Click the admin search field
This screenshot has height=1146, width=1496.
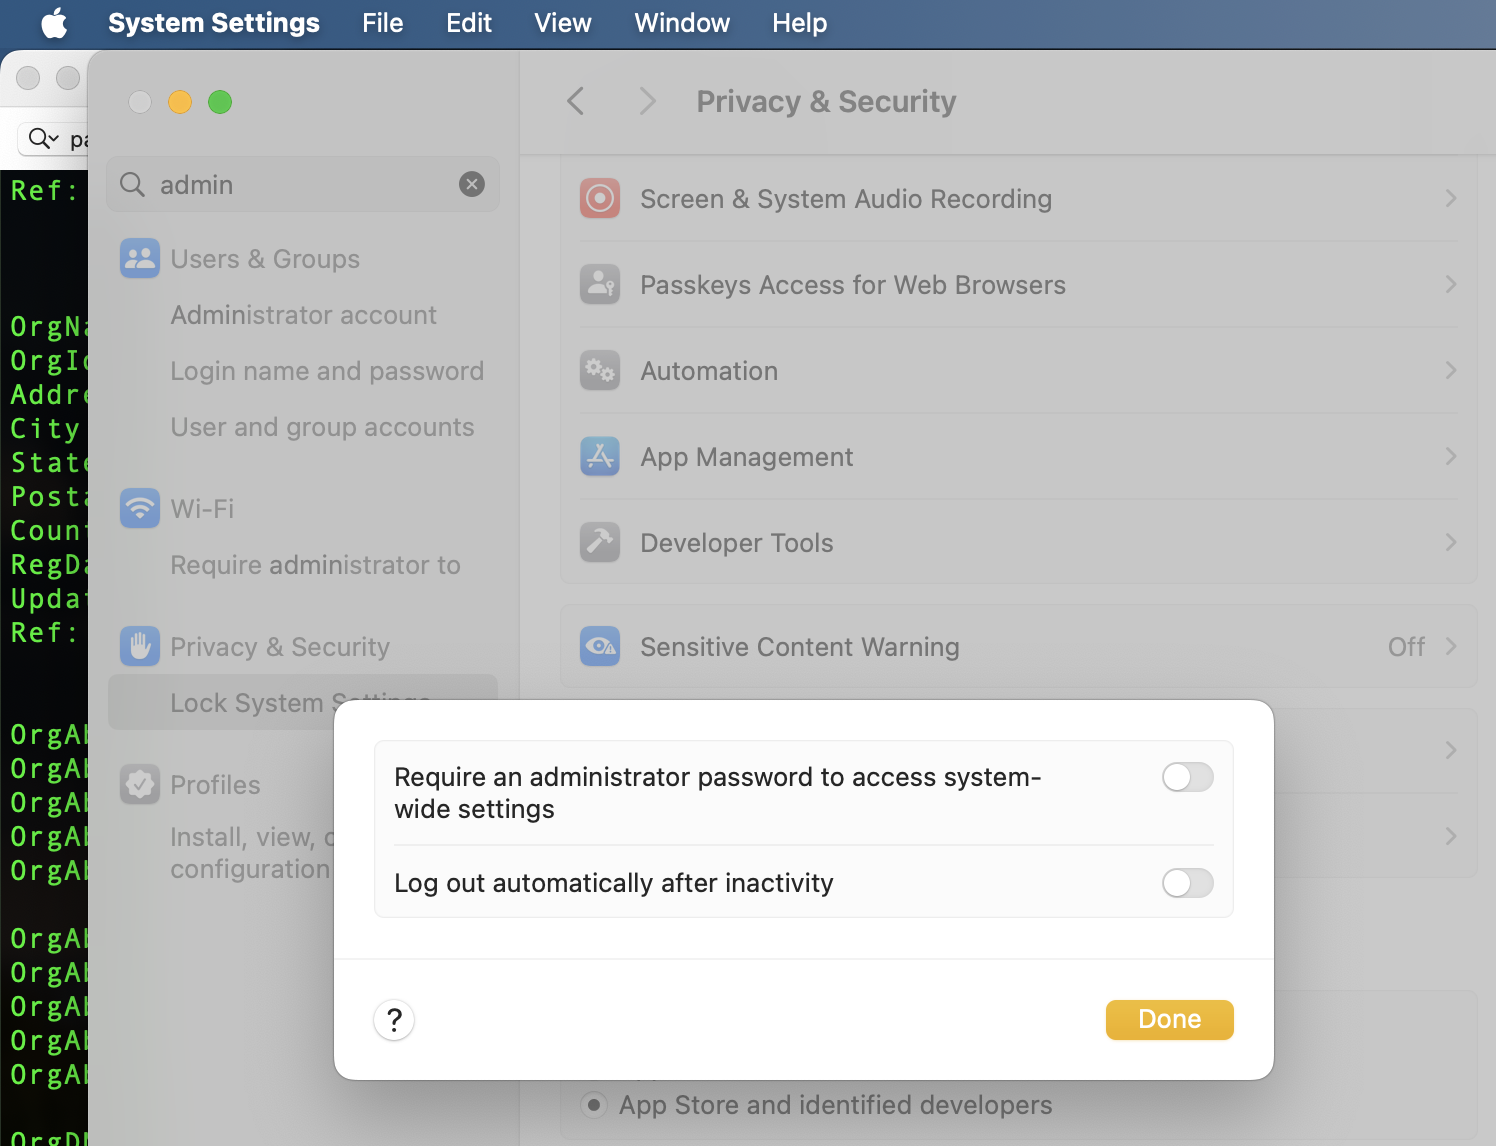point(300,185)
